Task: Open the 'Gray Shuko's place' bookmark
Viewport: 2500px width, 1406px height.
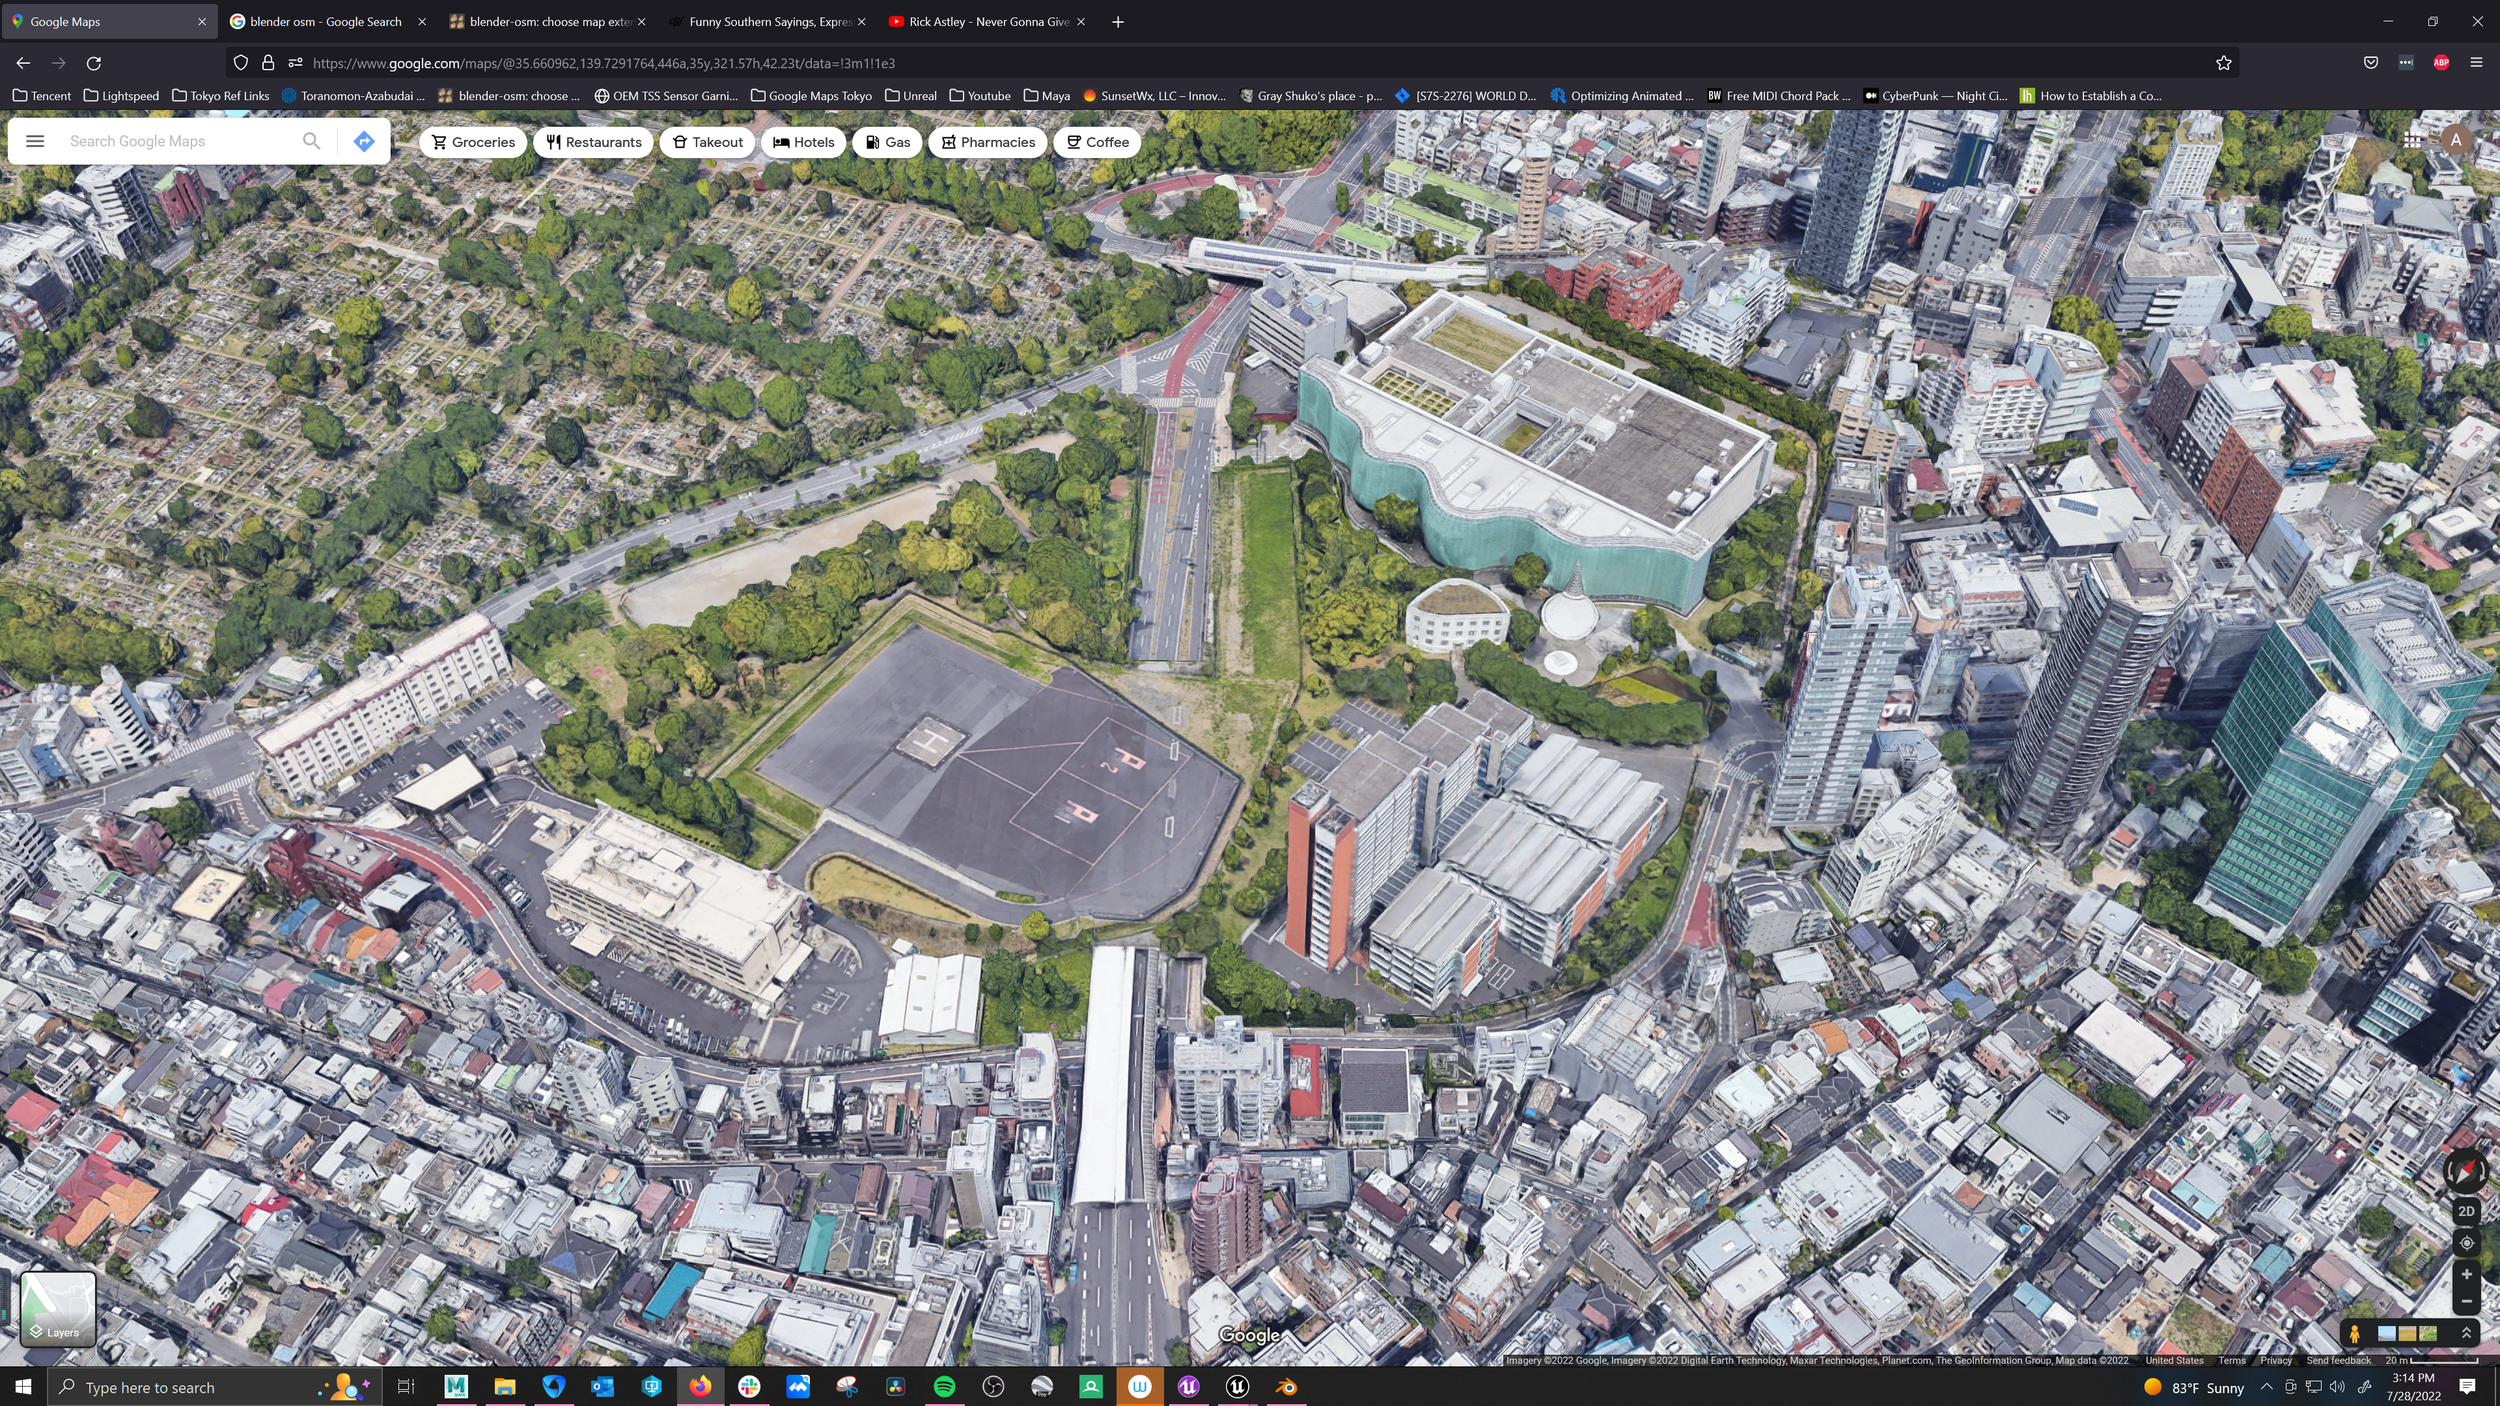Action: (1311, 96)
